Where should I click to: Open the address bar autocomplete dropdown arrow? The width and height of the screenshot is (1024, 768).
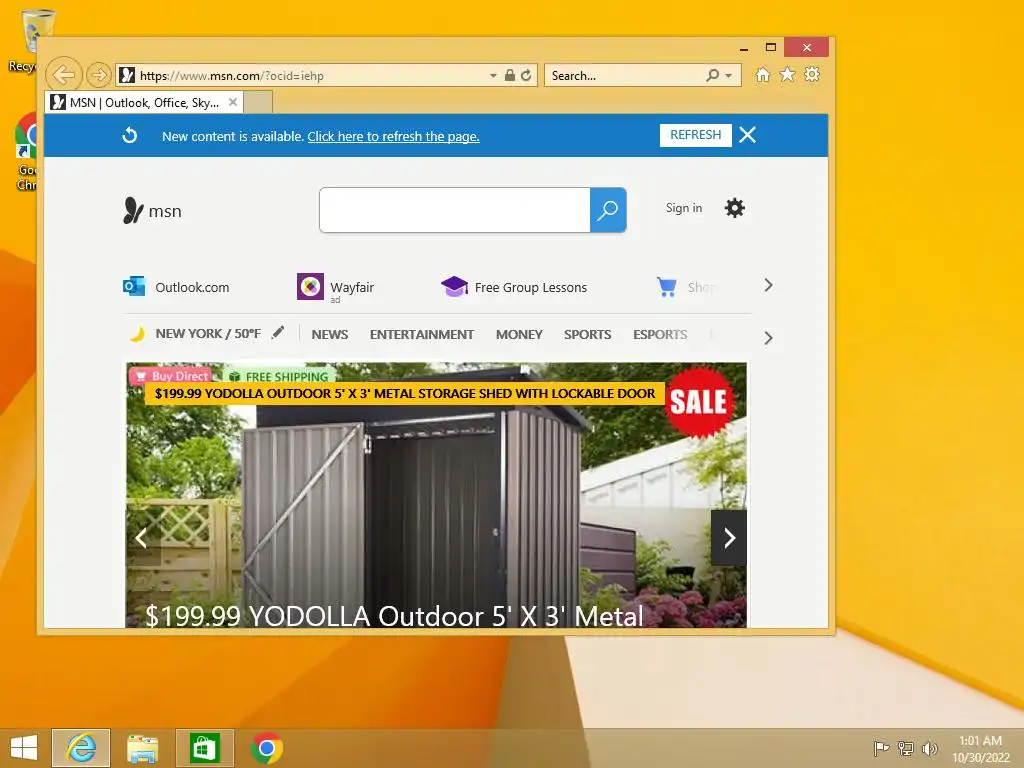(493, 76)
